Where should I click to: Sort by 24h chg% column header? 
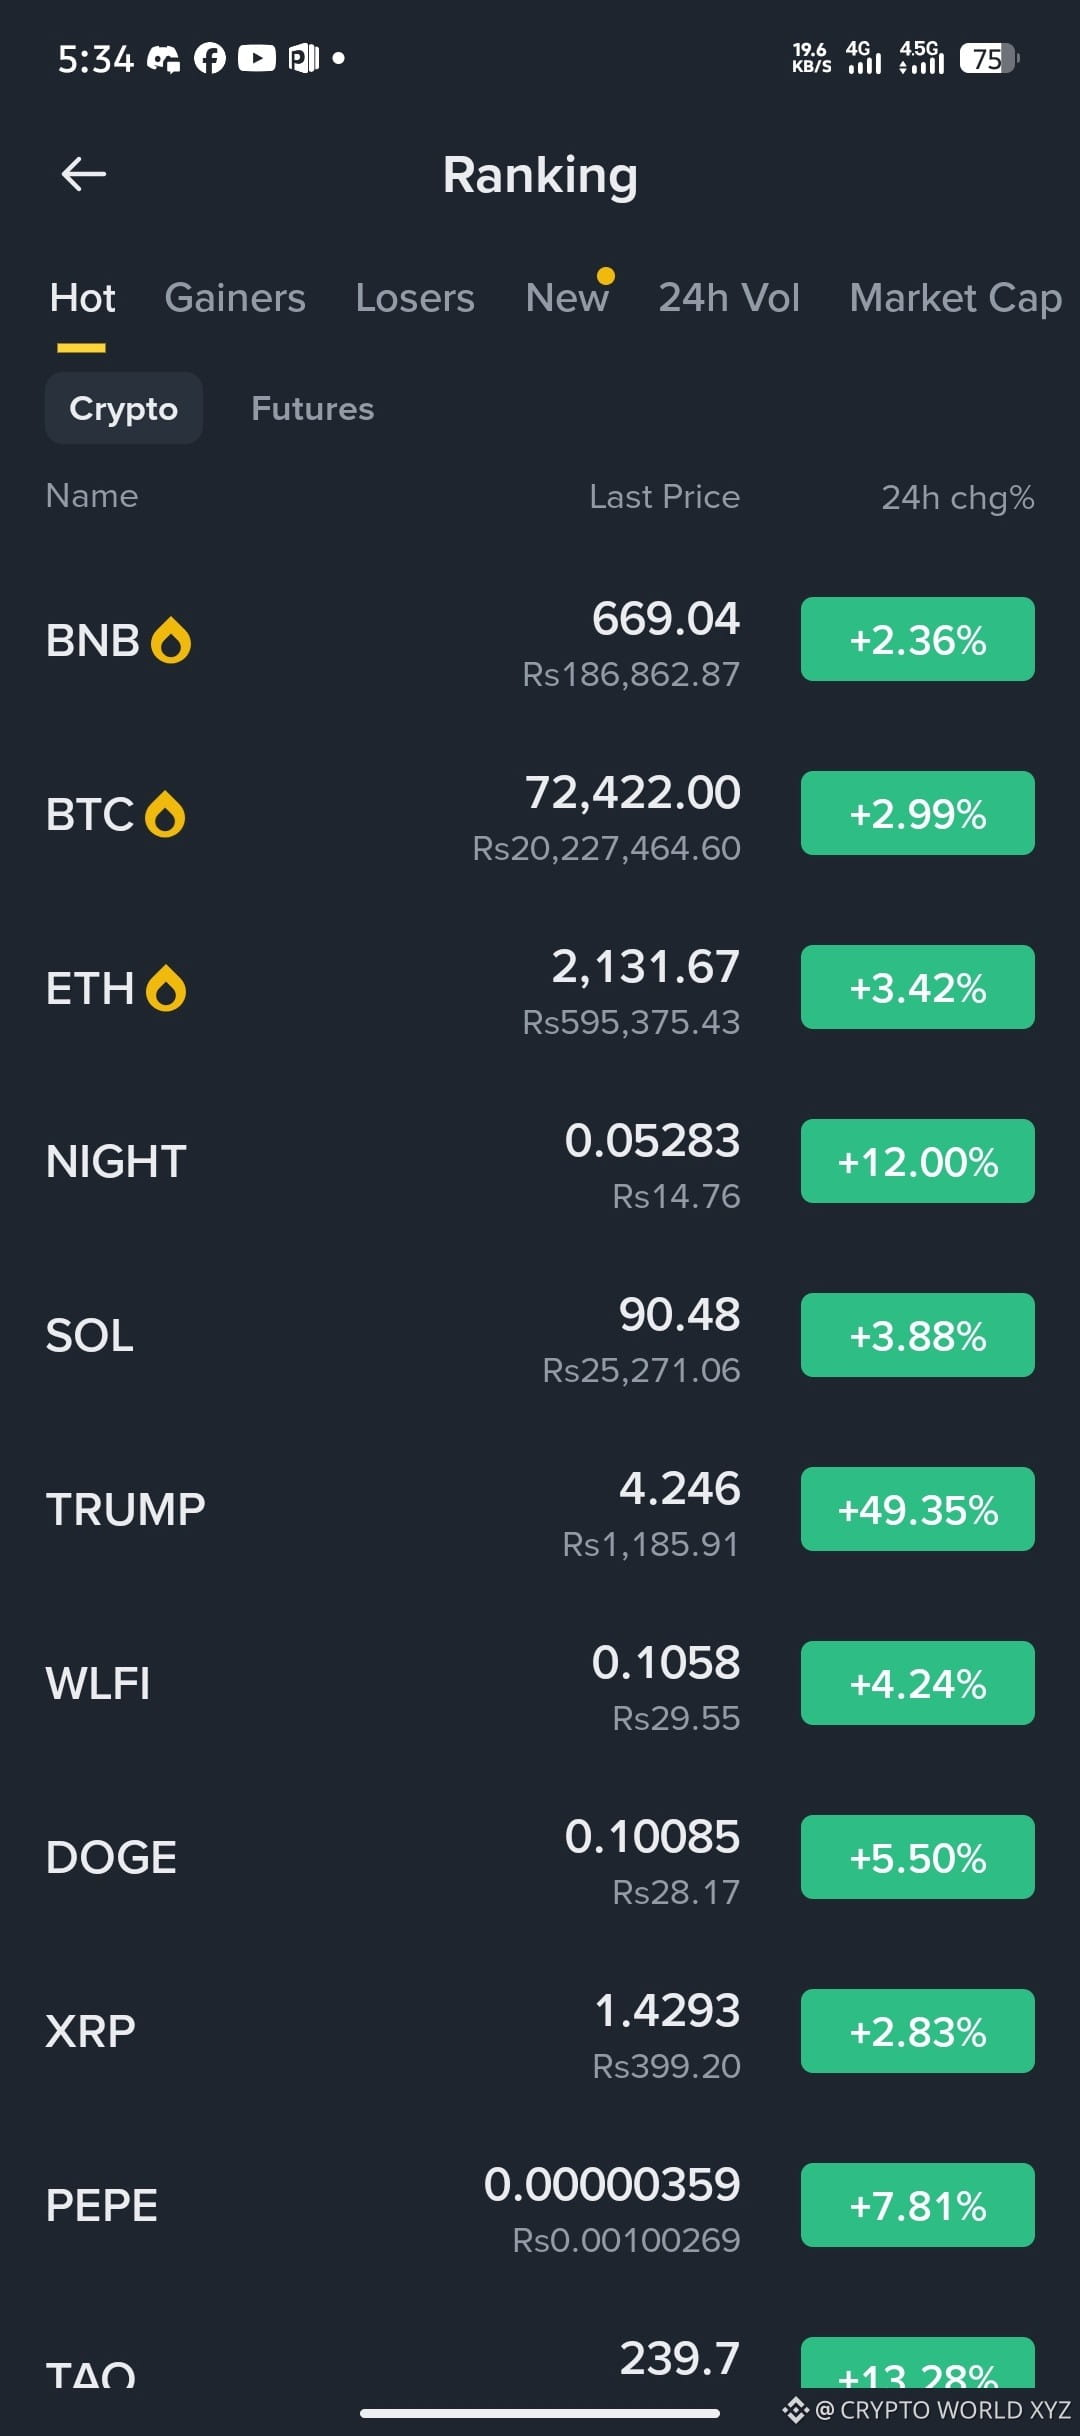point(957,497)
